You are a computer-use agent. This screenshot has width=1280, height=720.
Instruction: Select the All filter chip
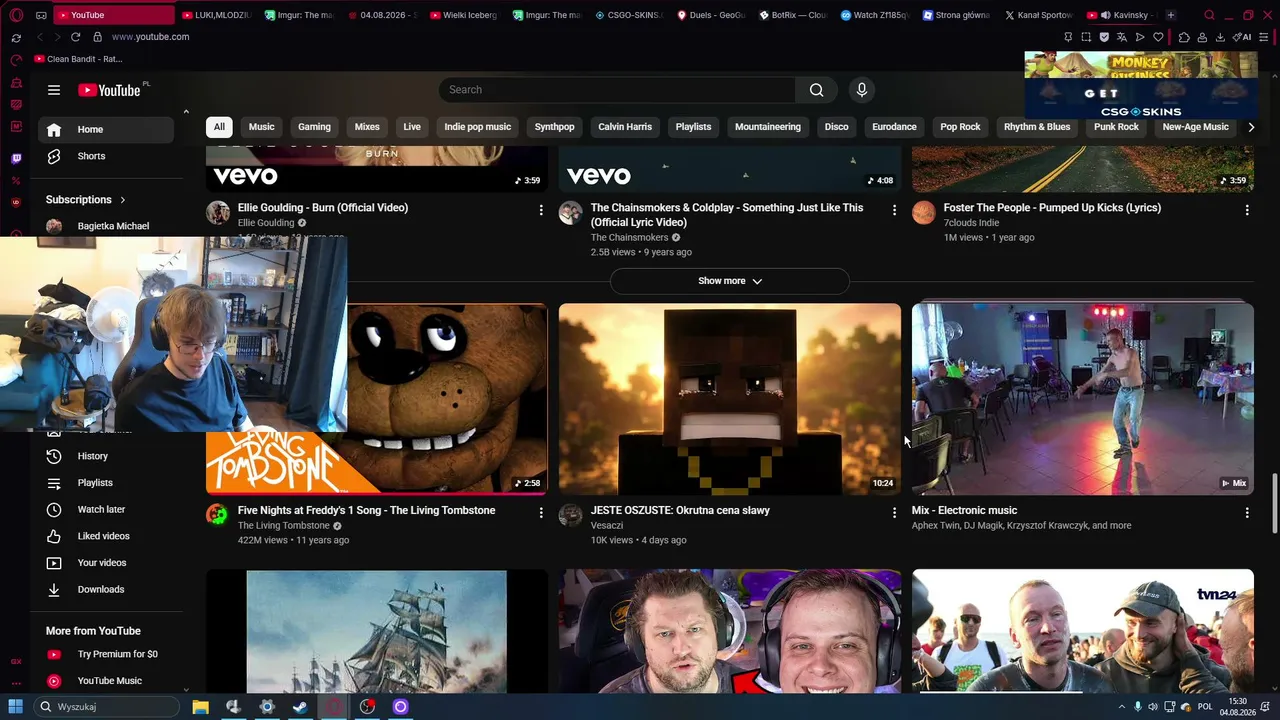pyautogui.click(x=219, y=127)
